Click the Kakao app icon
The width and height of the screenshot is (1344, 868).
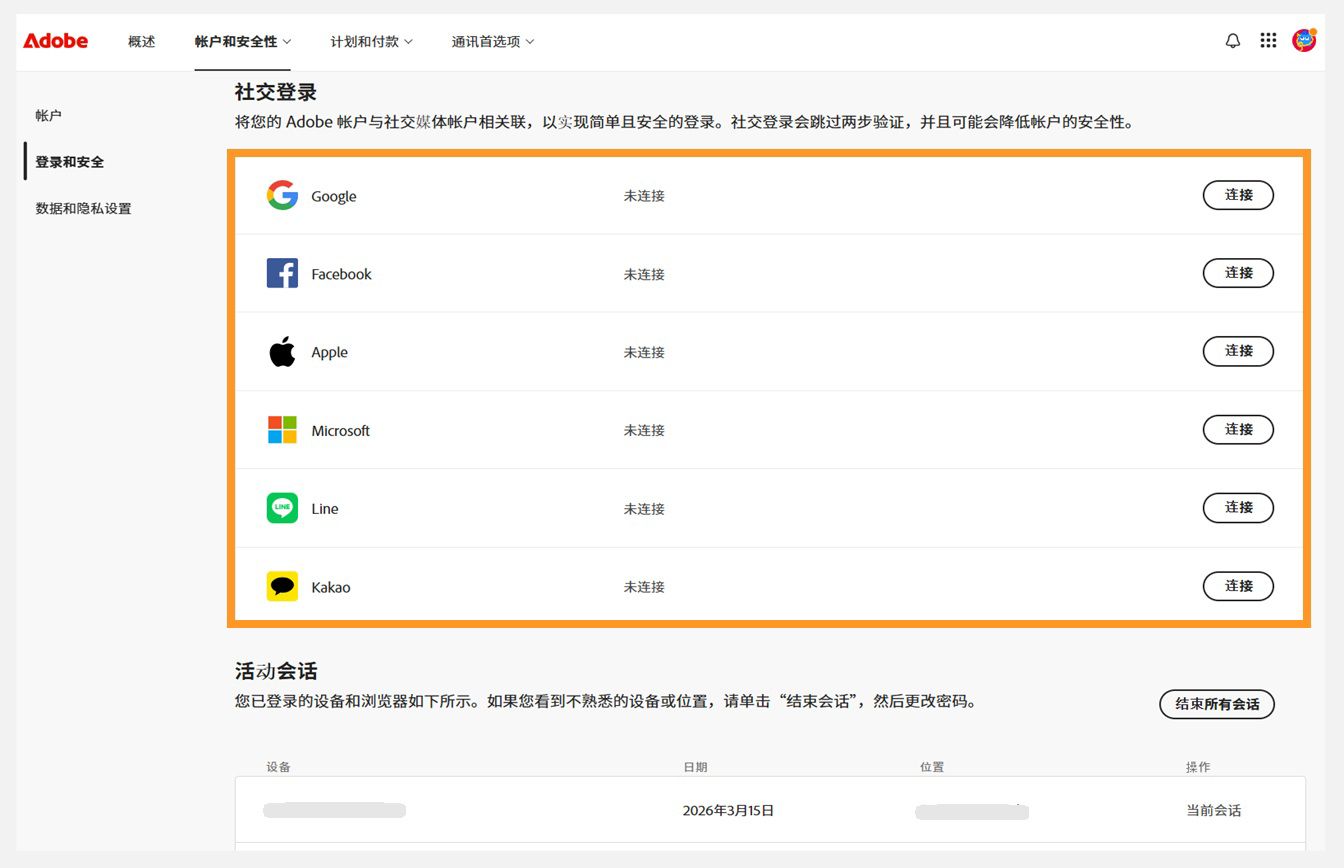pyautogui.click(x=282, y=586)
